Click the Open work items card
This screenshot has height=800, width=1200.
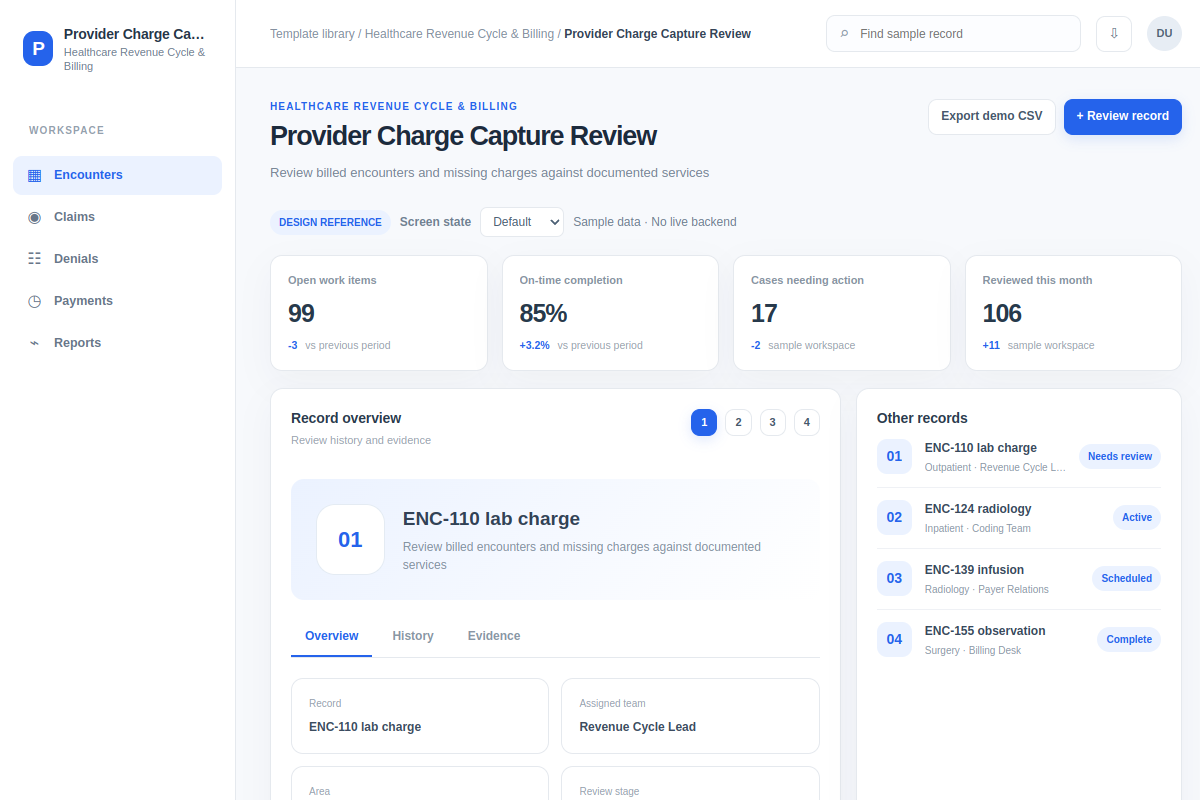pos(379,313)
